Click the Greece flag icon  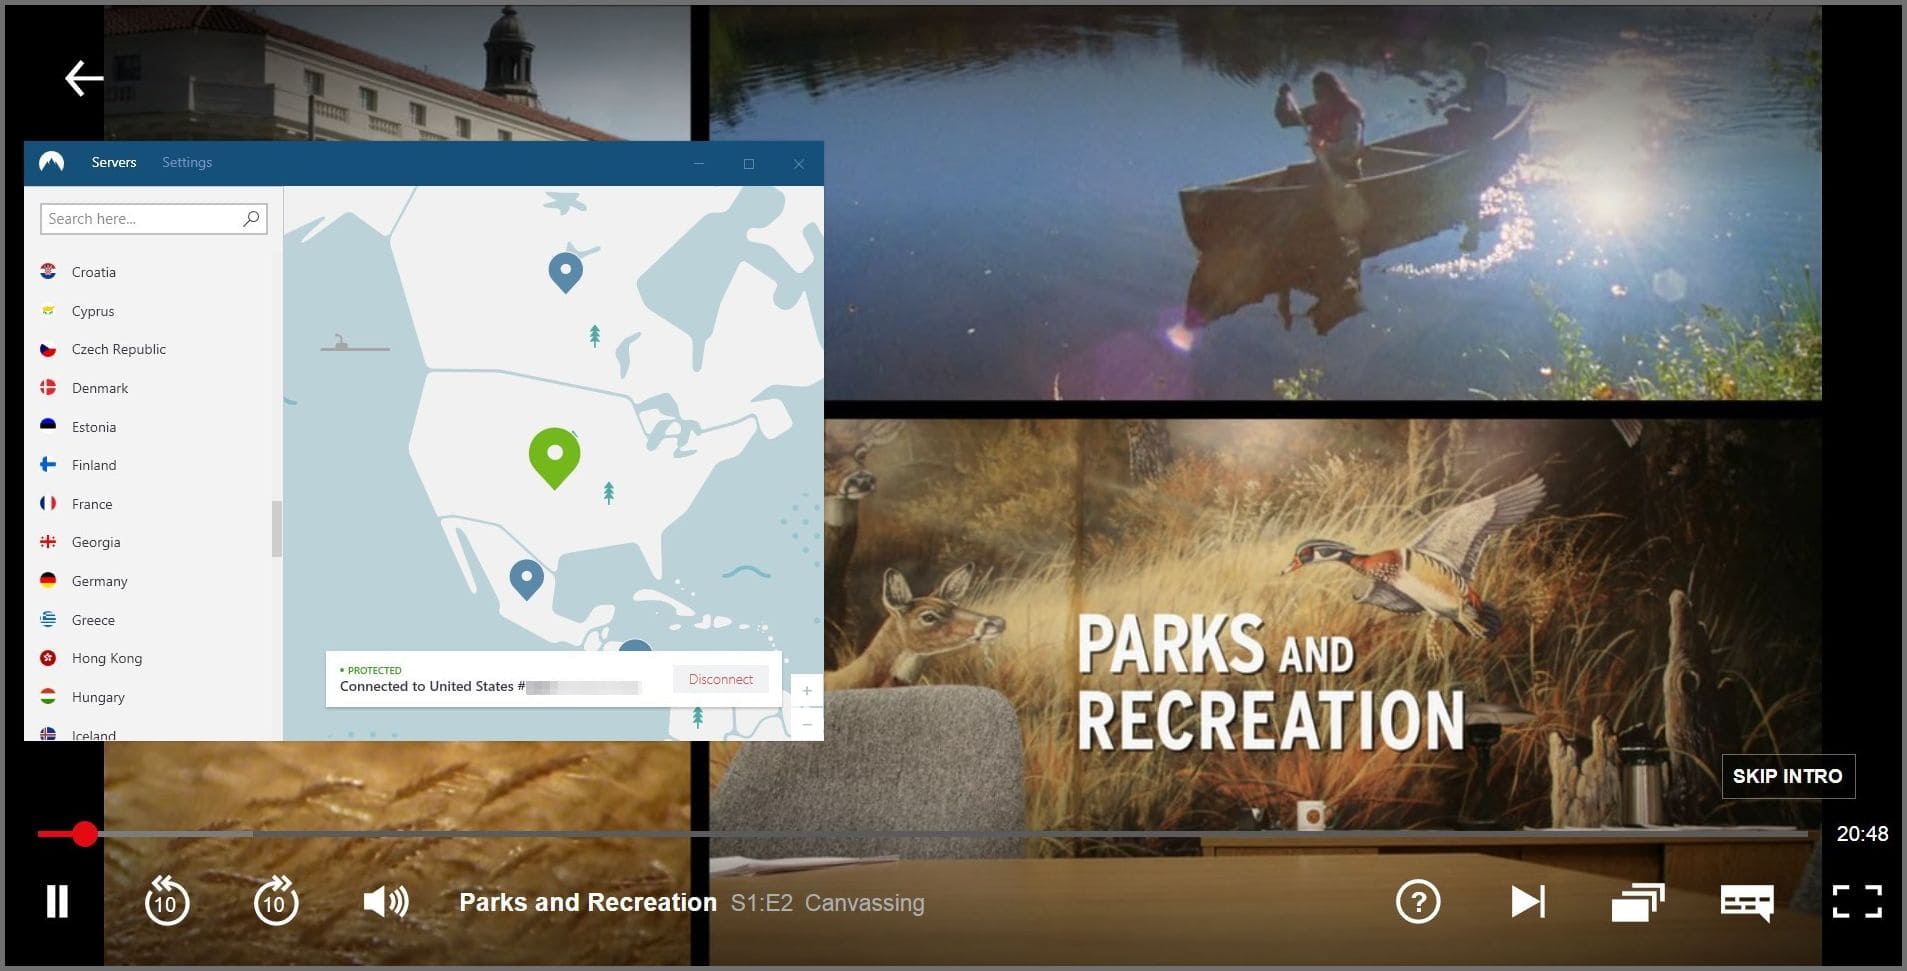48,619
